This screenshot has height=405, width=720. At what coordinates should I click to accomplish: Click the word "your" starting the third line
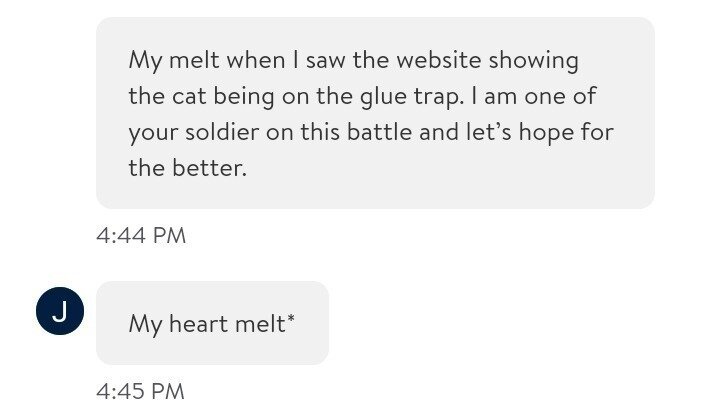pos(150,133)
